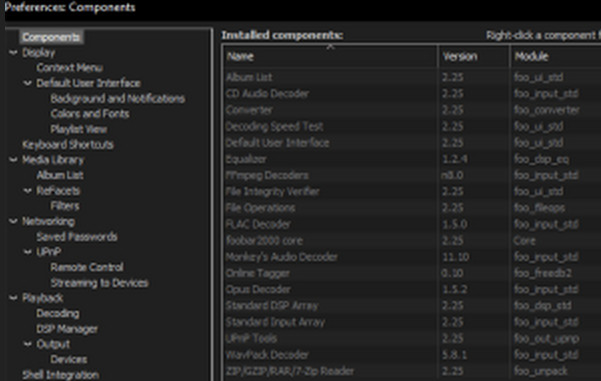Open Default User Interface page

(x=89, y=83)
